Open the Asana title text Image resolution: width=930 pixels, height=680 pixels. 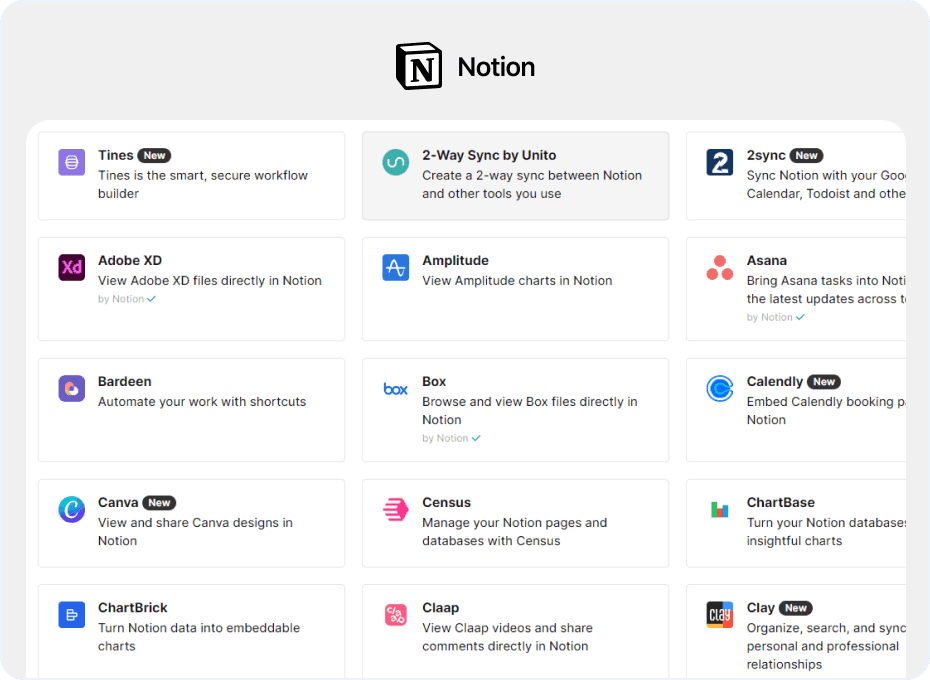pyautogui.click(x=767, y=260)
